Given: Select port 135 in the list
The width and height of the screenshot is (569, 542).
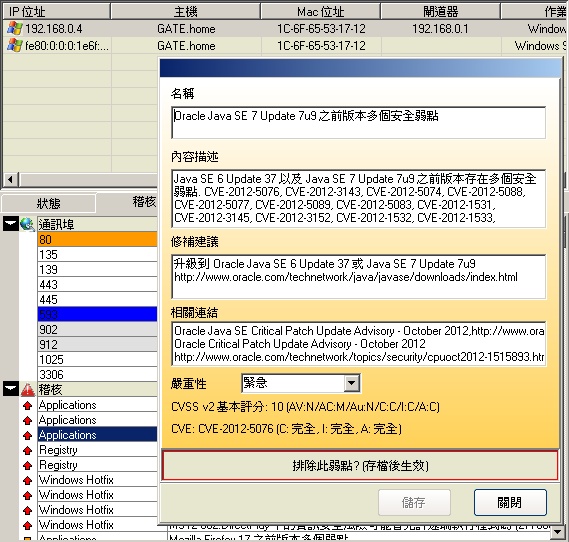Looking at the screenshot, I should (97, 254).
